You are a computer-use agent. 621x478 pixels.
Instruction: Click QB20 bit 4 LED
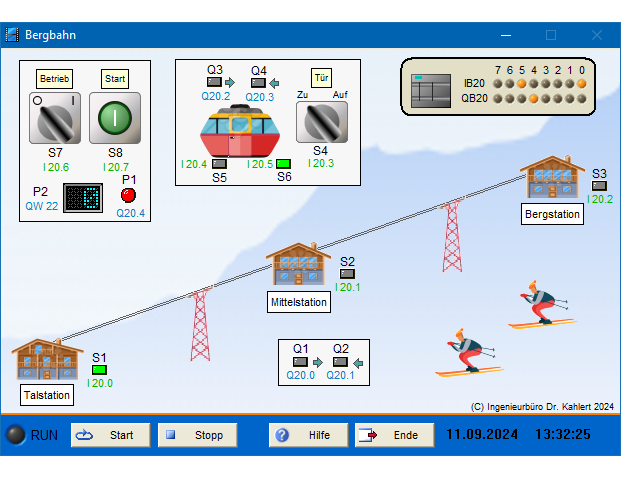click(533, 99)
